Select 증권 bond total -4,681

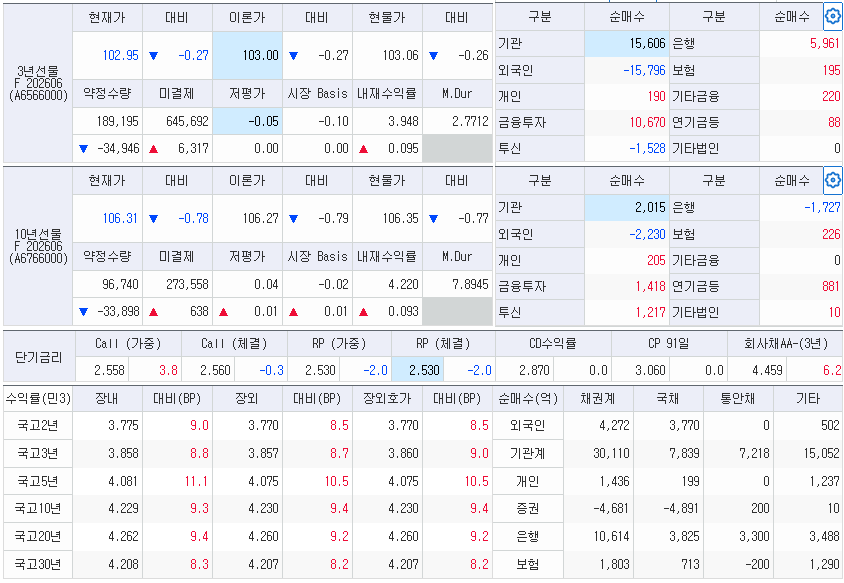coord(611,509)
